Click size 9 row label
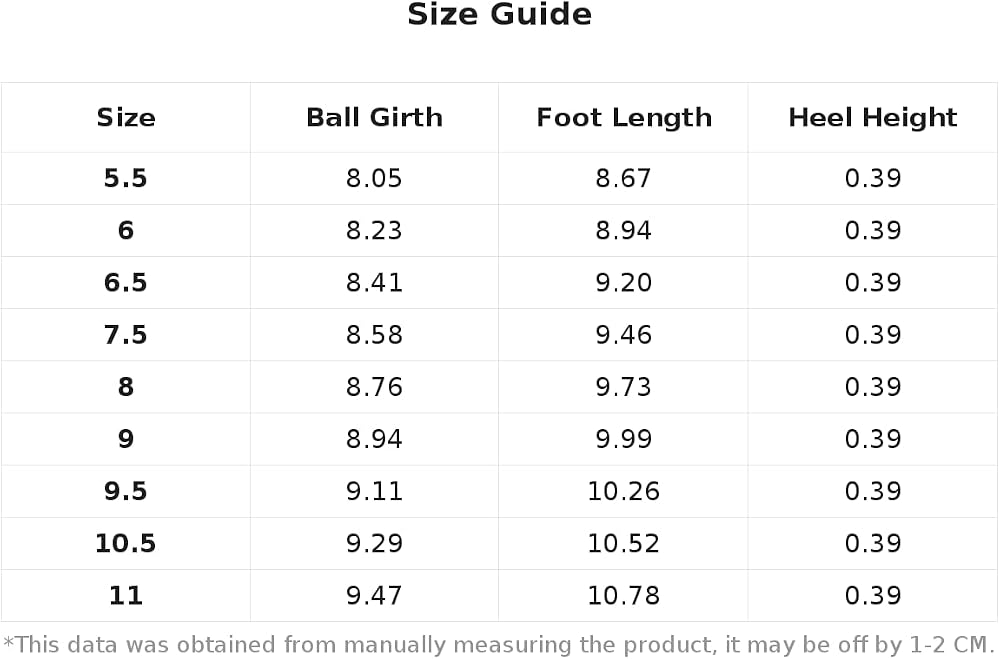 (x=126, y=439)
